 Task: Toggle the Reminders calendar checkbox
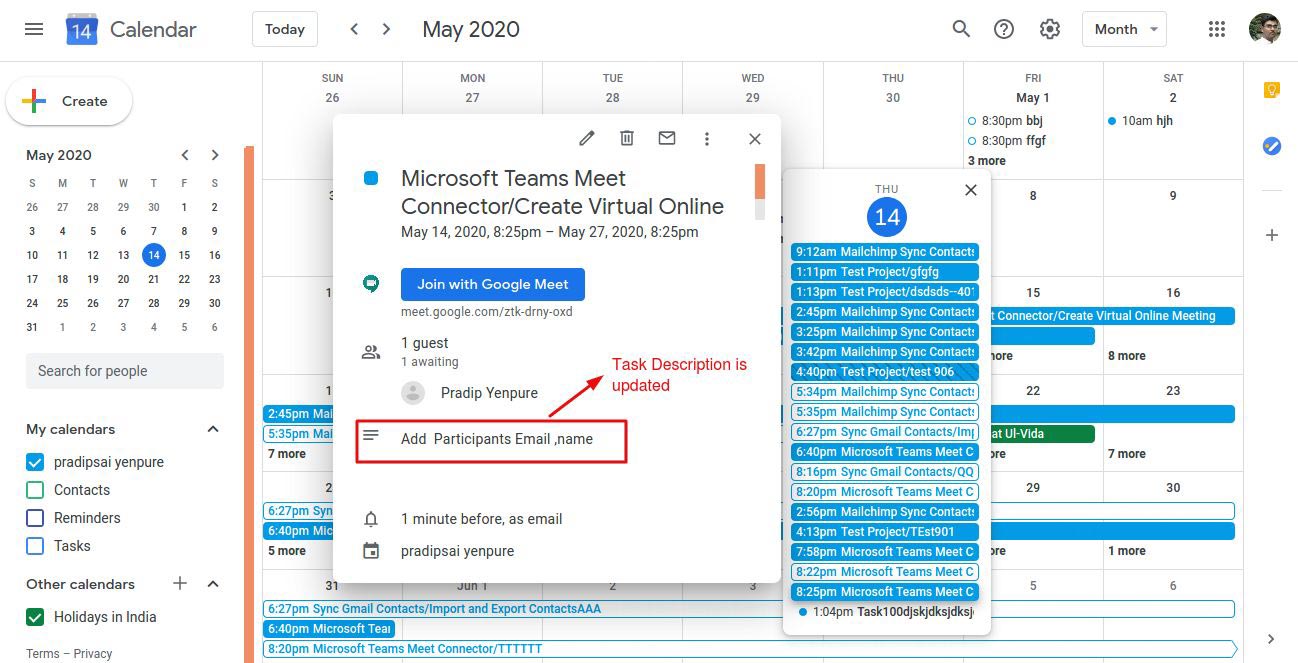(x=35, y=518)
